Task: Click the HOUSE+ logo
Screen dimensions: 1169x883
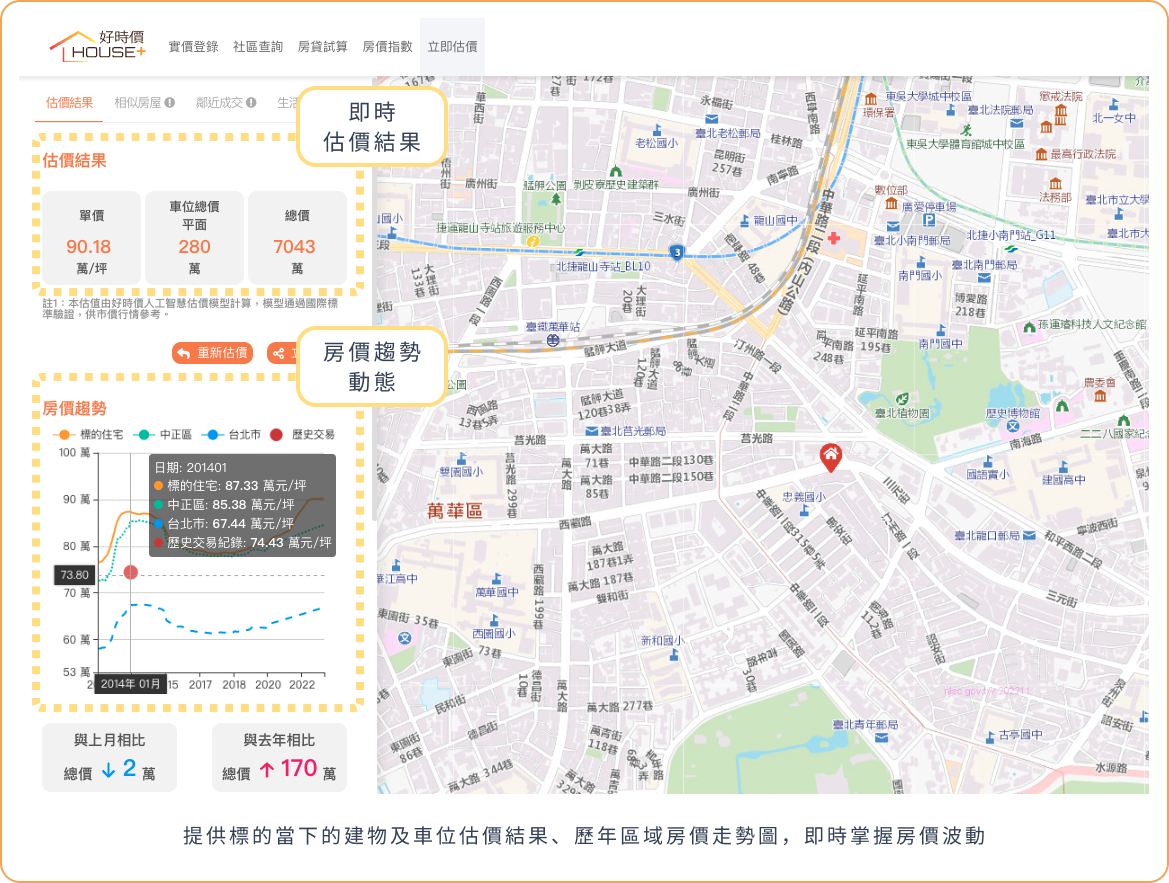Action: [98, 46]
